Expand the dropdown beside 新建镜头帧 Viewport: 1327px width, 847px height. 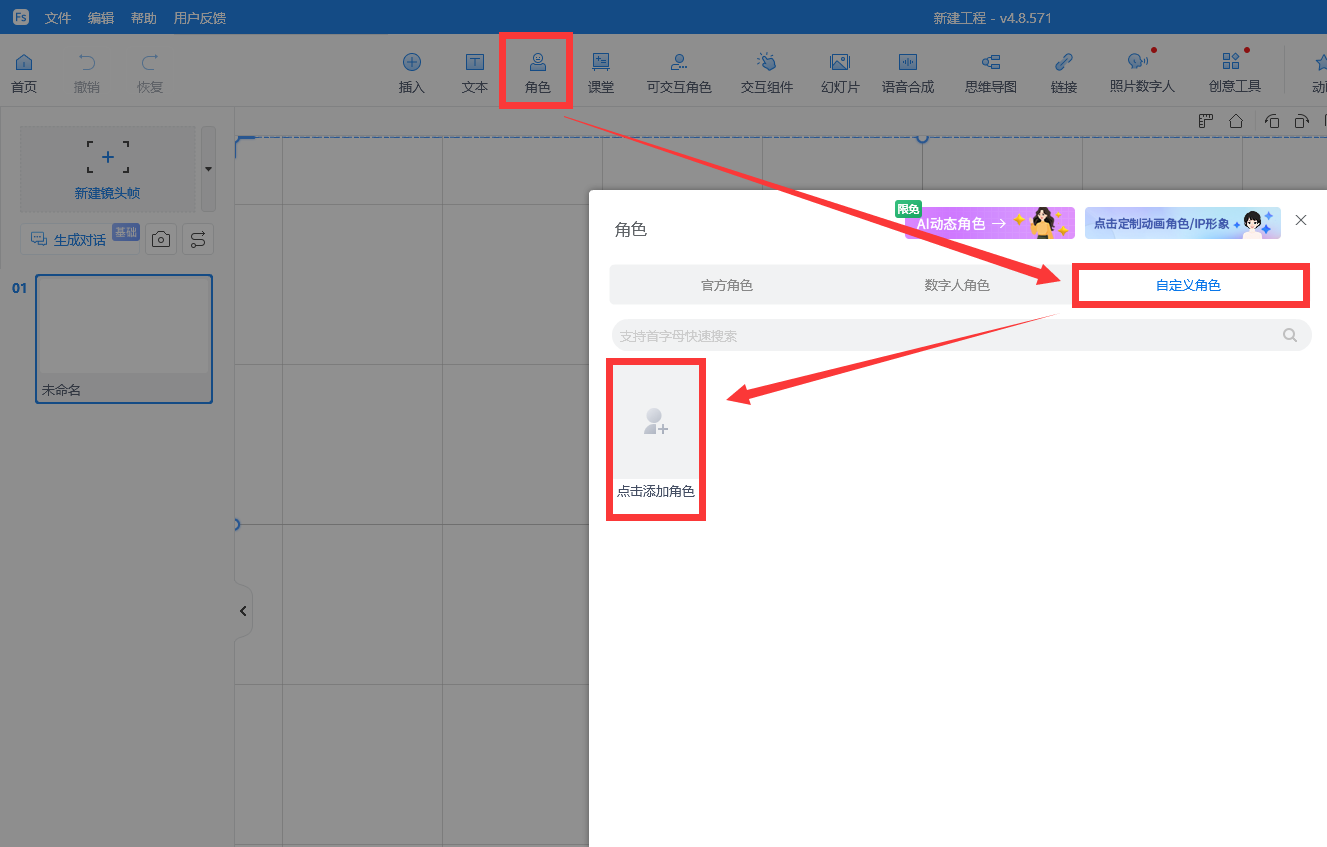pos(208,168)
